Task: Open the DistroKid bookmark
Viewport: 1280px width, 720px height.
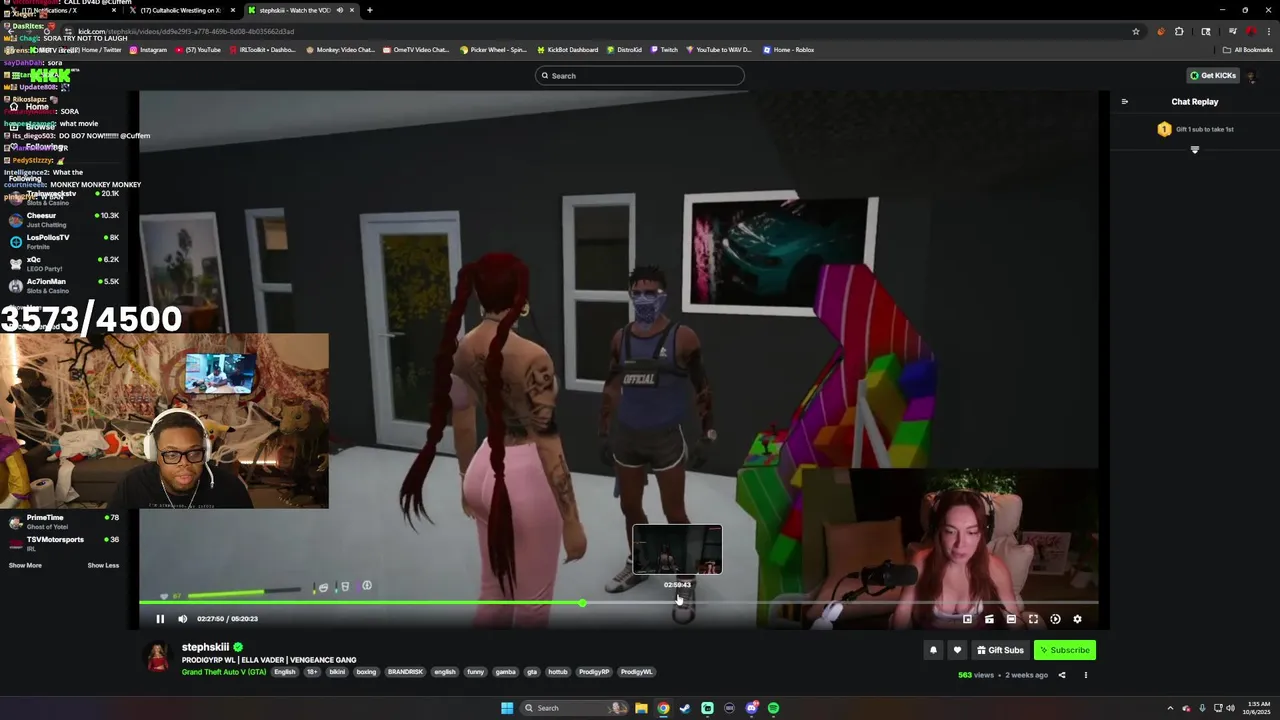Action: click(625, 50)
